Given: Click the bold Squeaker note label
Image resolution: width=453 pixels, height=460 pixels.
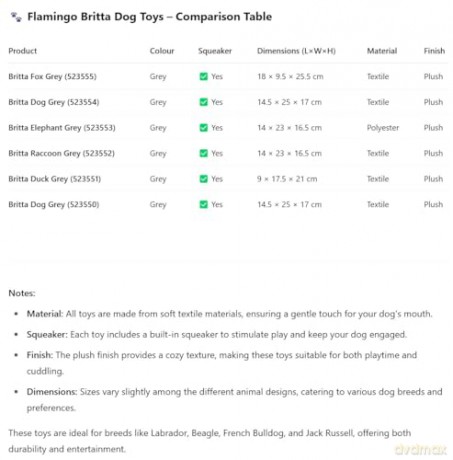Looking at the screenshot, I should click(47, 334).
